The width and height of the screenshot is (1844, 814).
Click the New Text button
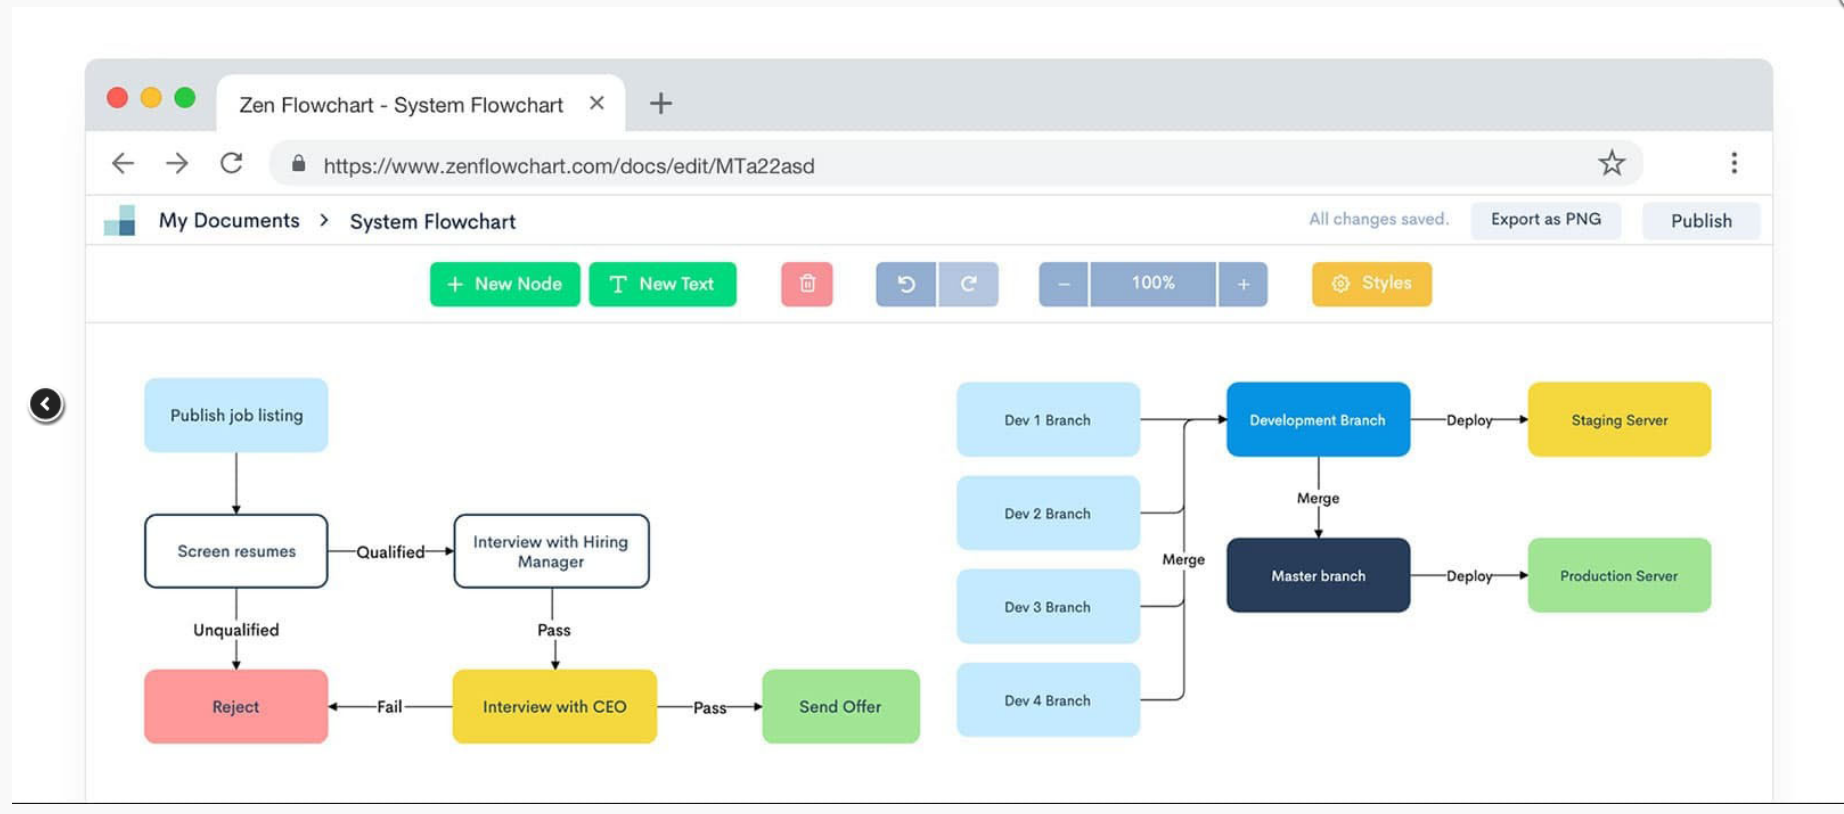click(x=662, y=284)
